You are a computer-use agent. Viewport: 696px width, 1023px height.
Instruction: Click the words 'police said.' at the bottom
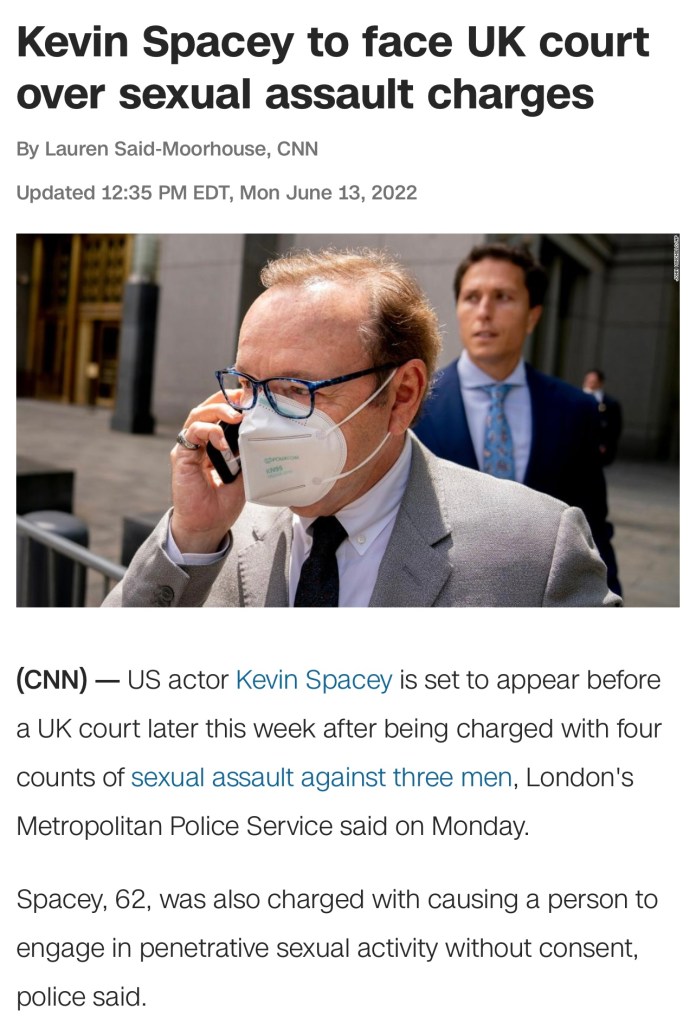coord(81,997)
